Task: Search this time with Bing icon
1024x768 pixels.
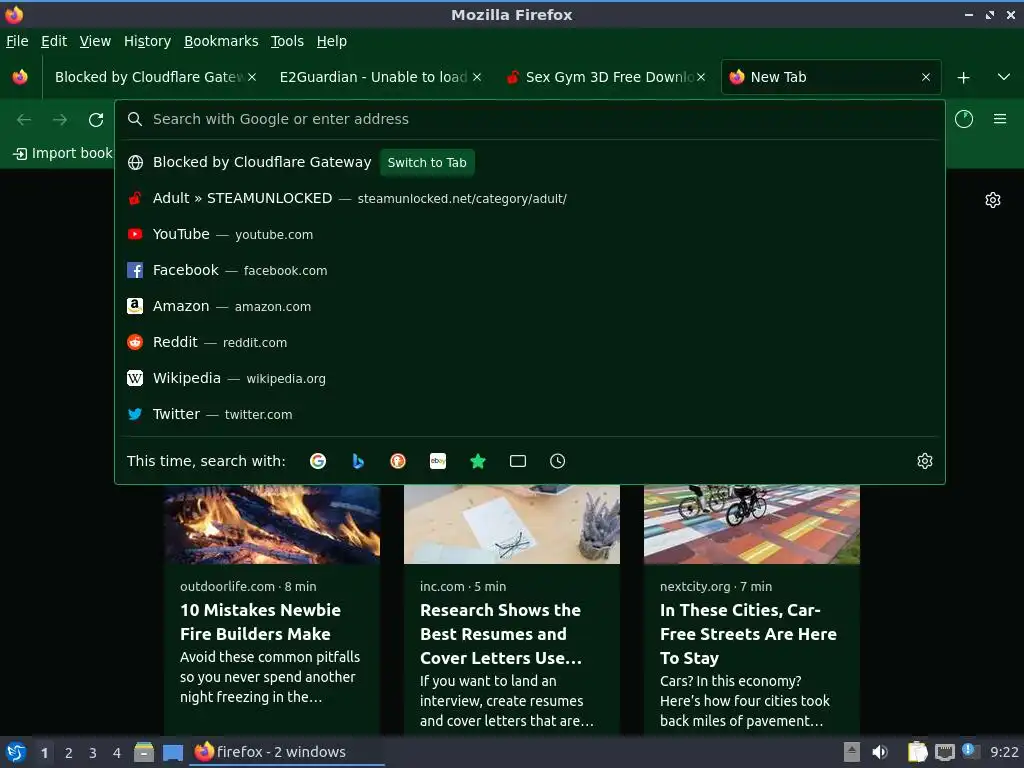Action: click(x=358, y=461)
